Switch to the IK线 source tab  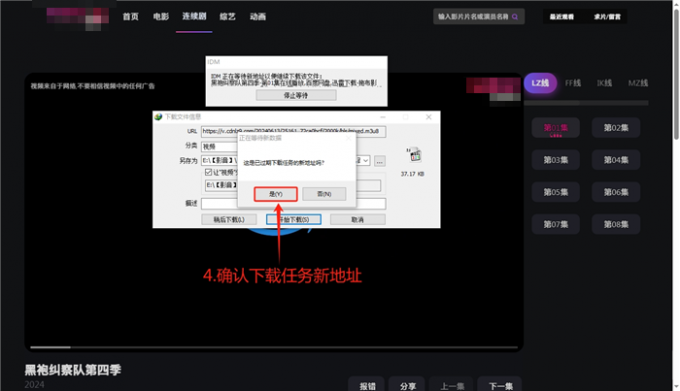click(604, 83)
